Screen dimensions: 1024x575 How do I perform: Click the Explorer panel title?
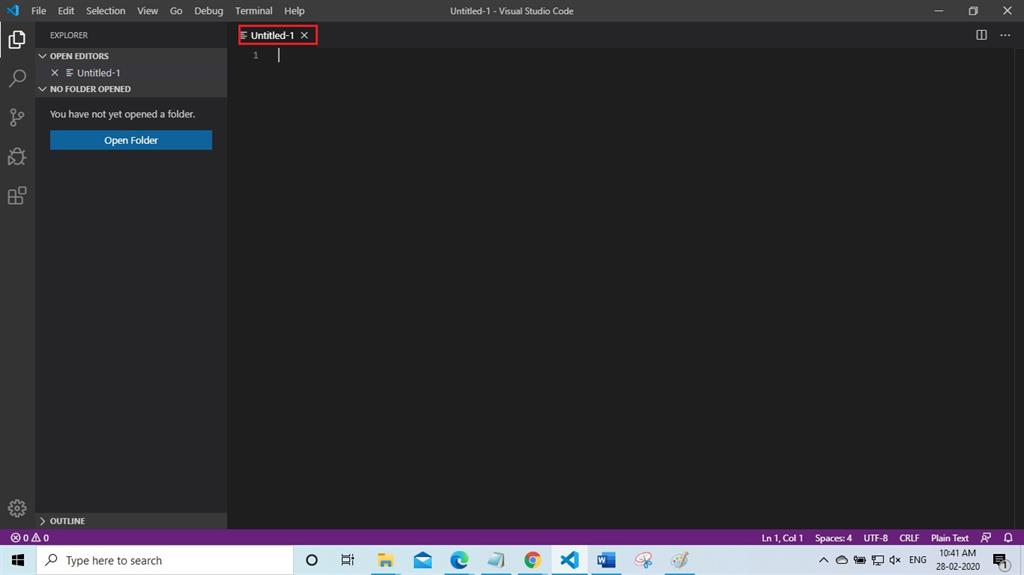pos(69,35)
